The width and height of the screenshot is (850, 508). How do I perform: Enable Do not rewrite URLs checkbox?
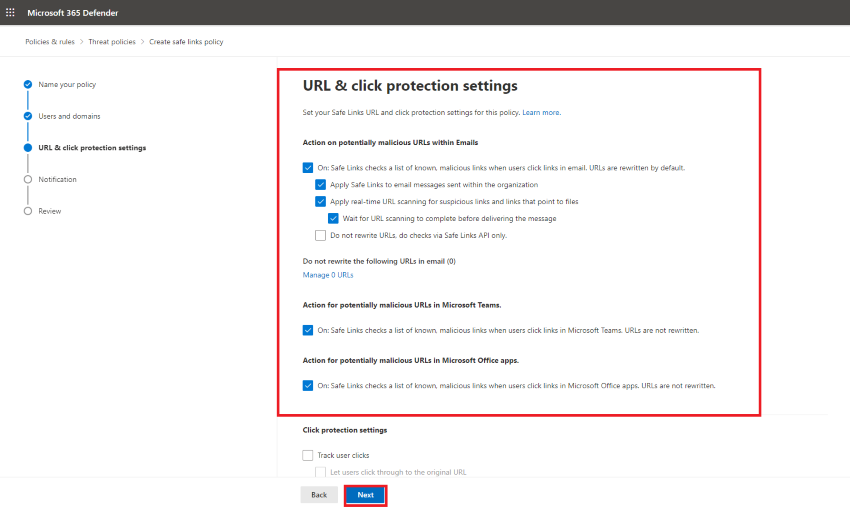tap(320, 235)
